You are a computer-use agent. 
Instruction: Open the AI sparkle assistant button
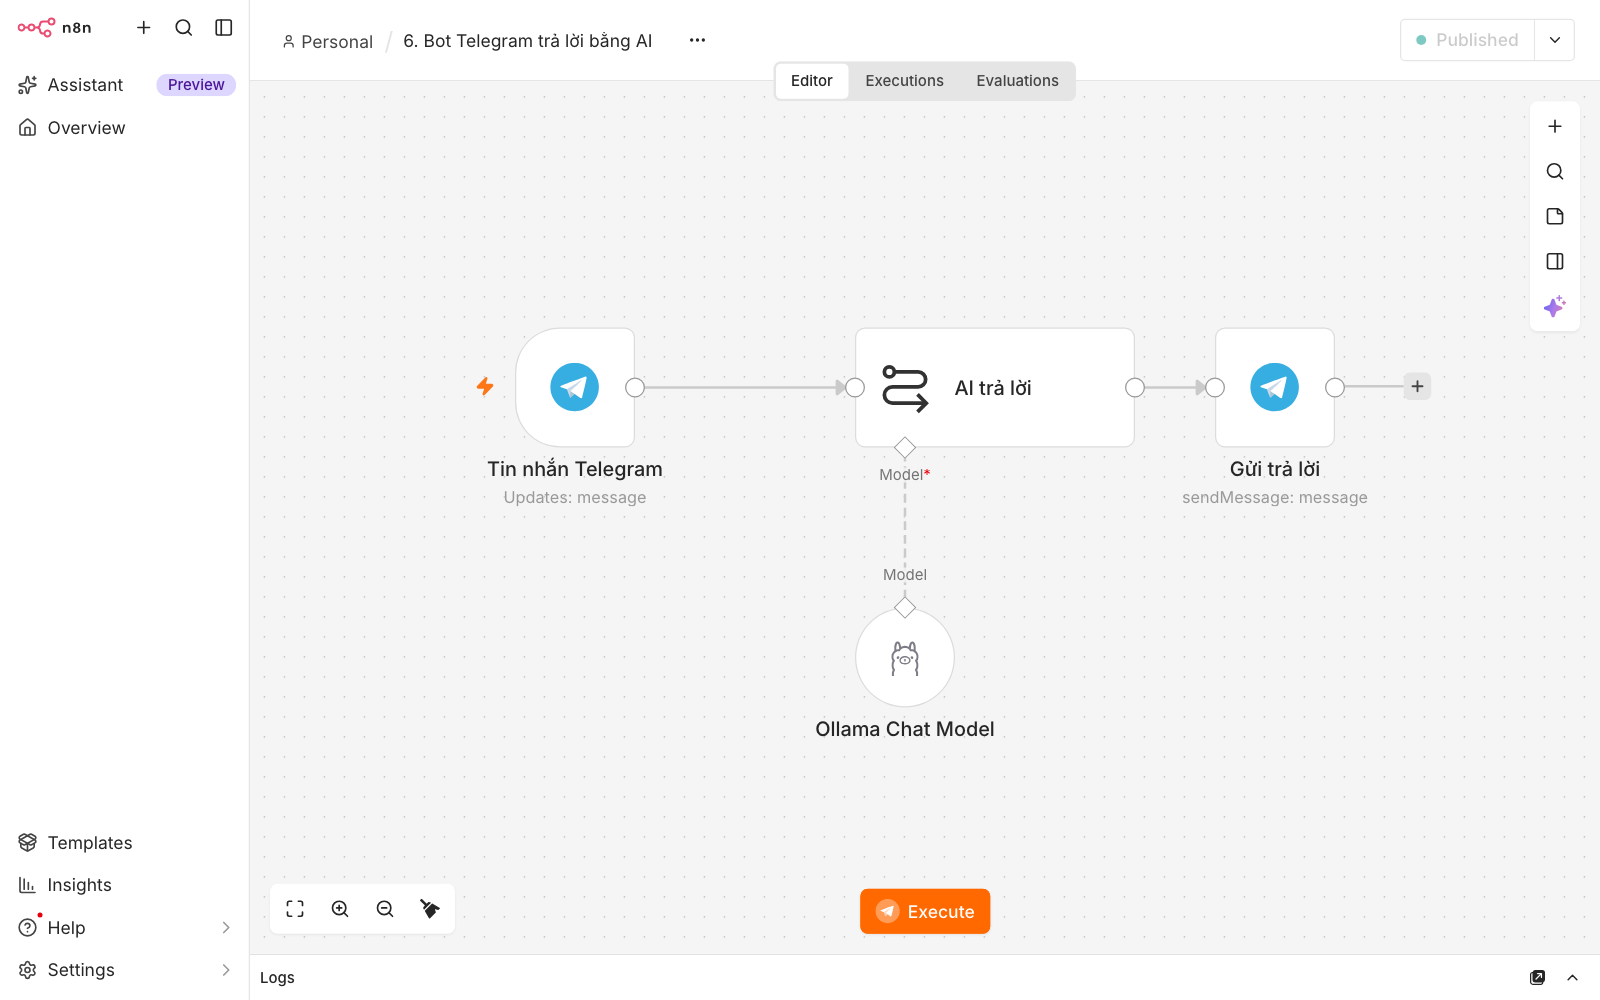(1555, 306)
